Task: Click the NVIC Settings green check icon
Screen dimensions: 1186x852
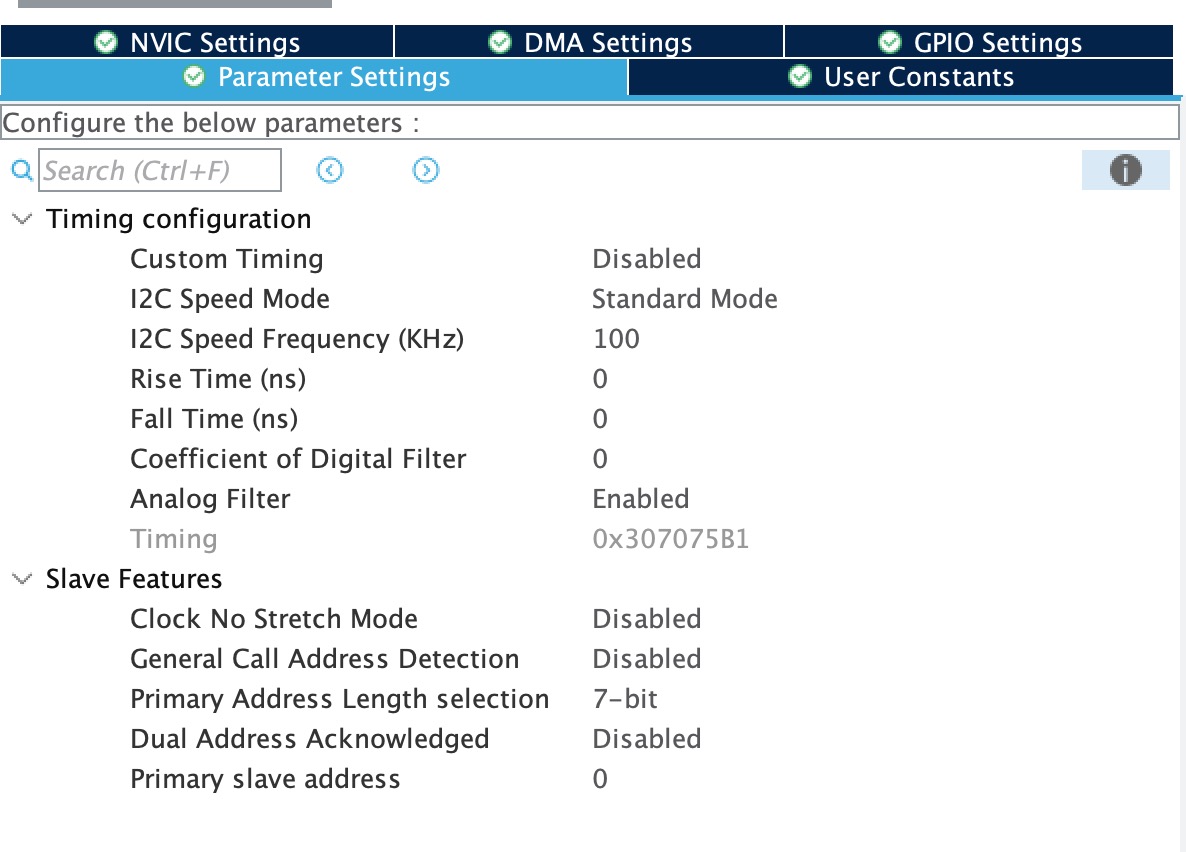Action: (106, 42)
